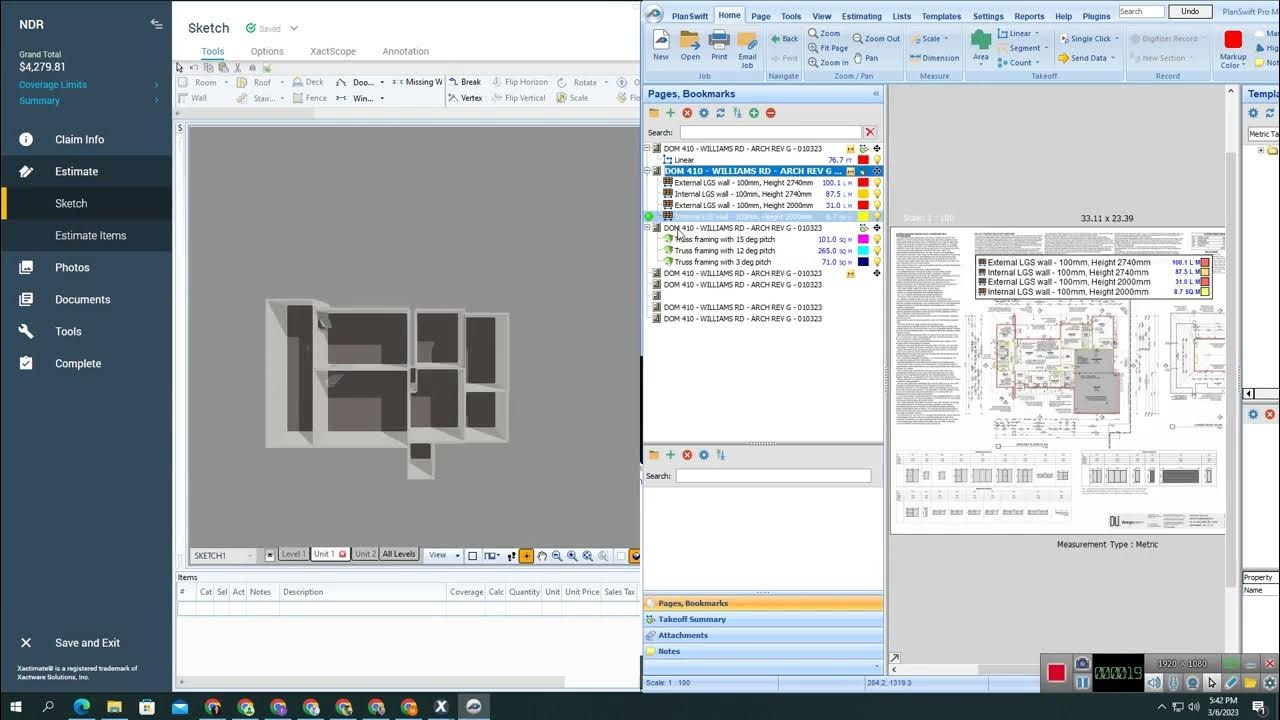This screenshot has width=1280, height=720.
Task: Click the All Levels toggle below sketch
Action: pyautogui.click(x=398, y=554)
